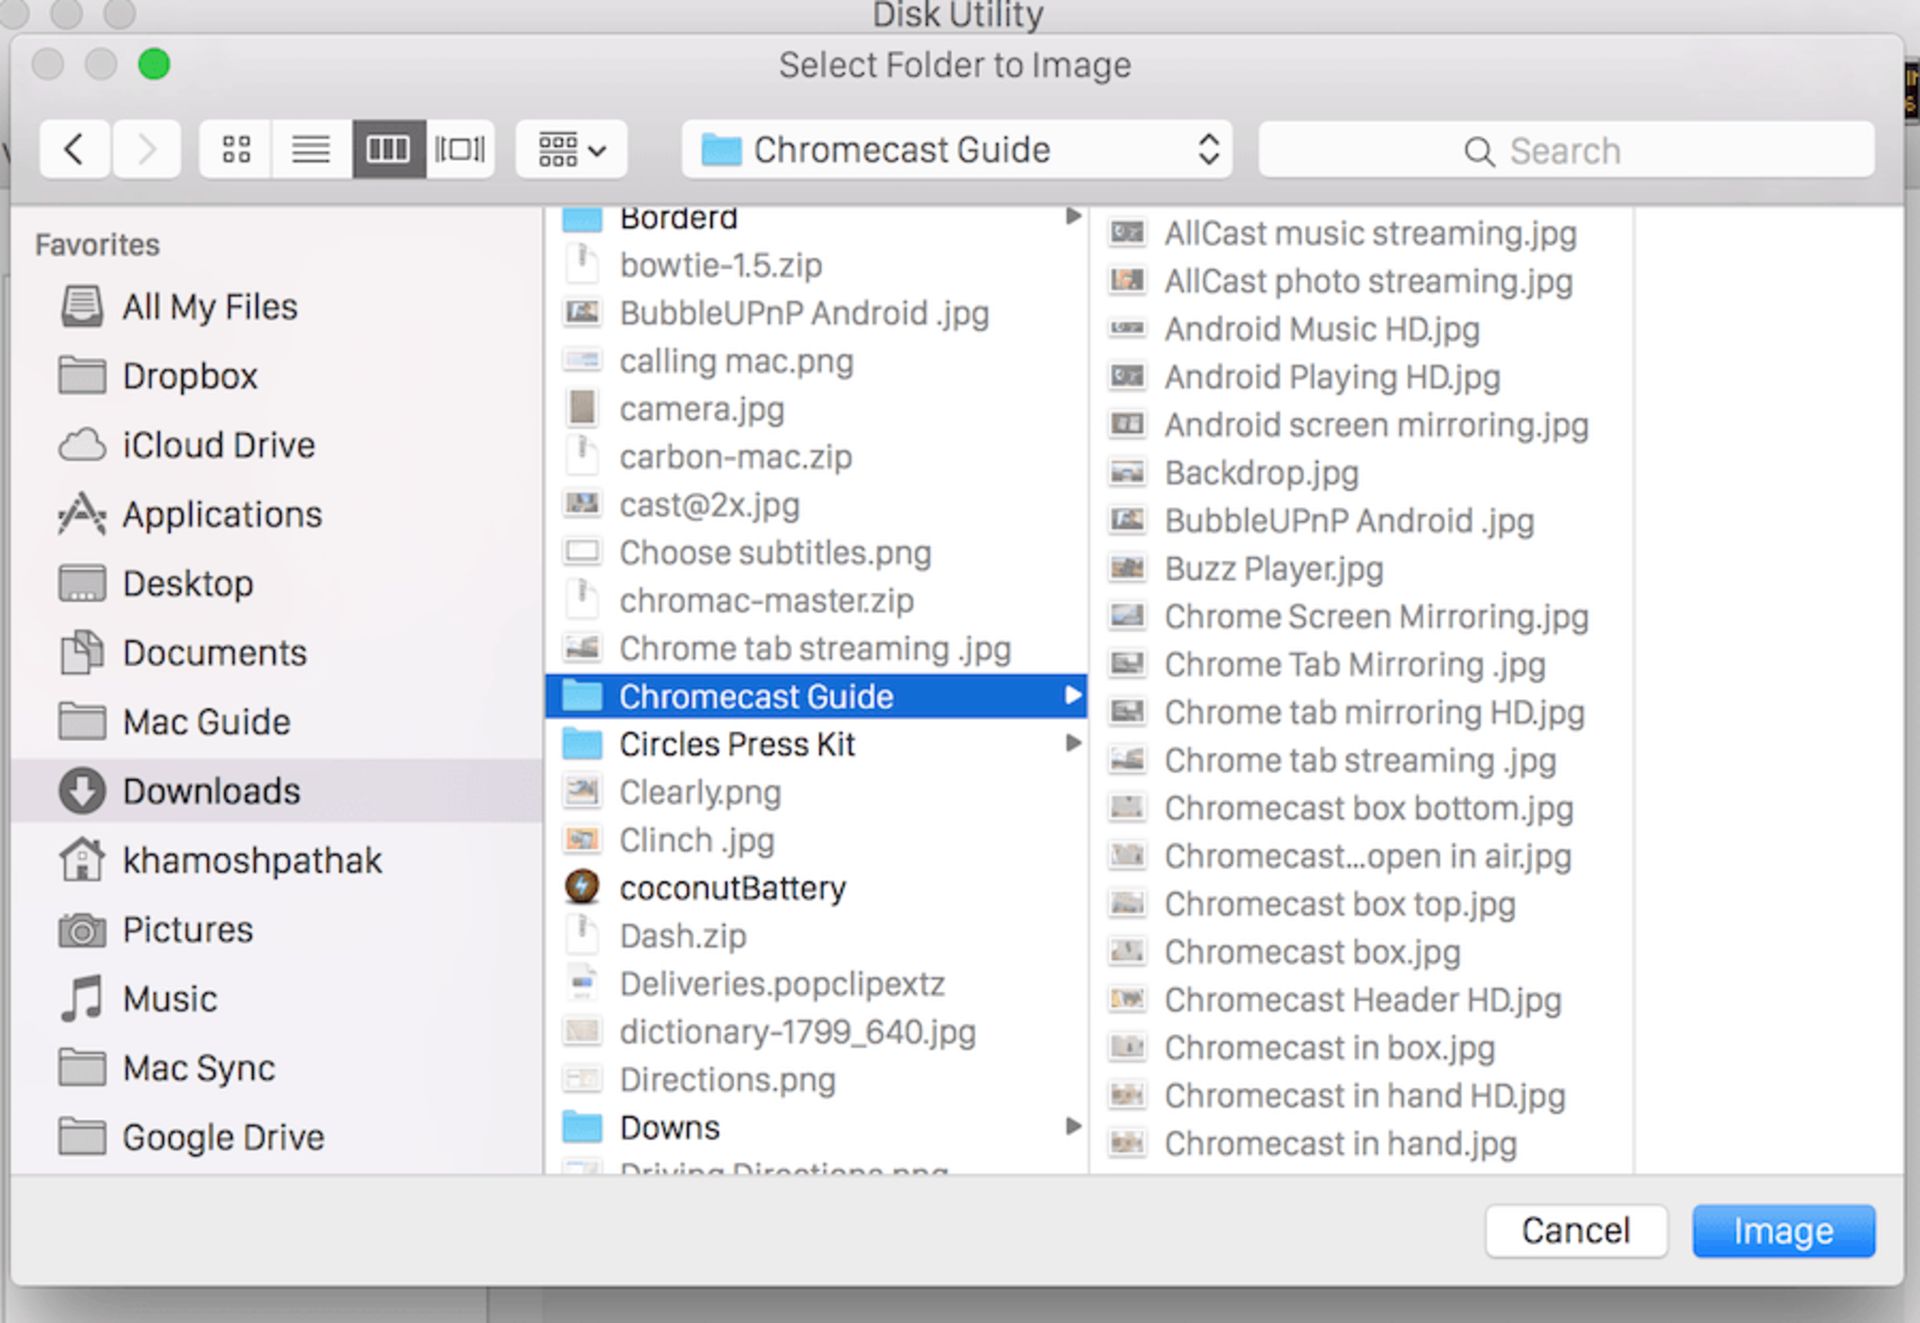Open All My Files in sidebar
The width and height of the screenshot is (1920, 1323).
tap(276, 307)
